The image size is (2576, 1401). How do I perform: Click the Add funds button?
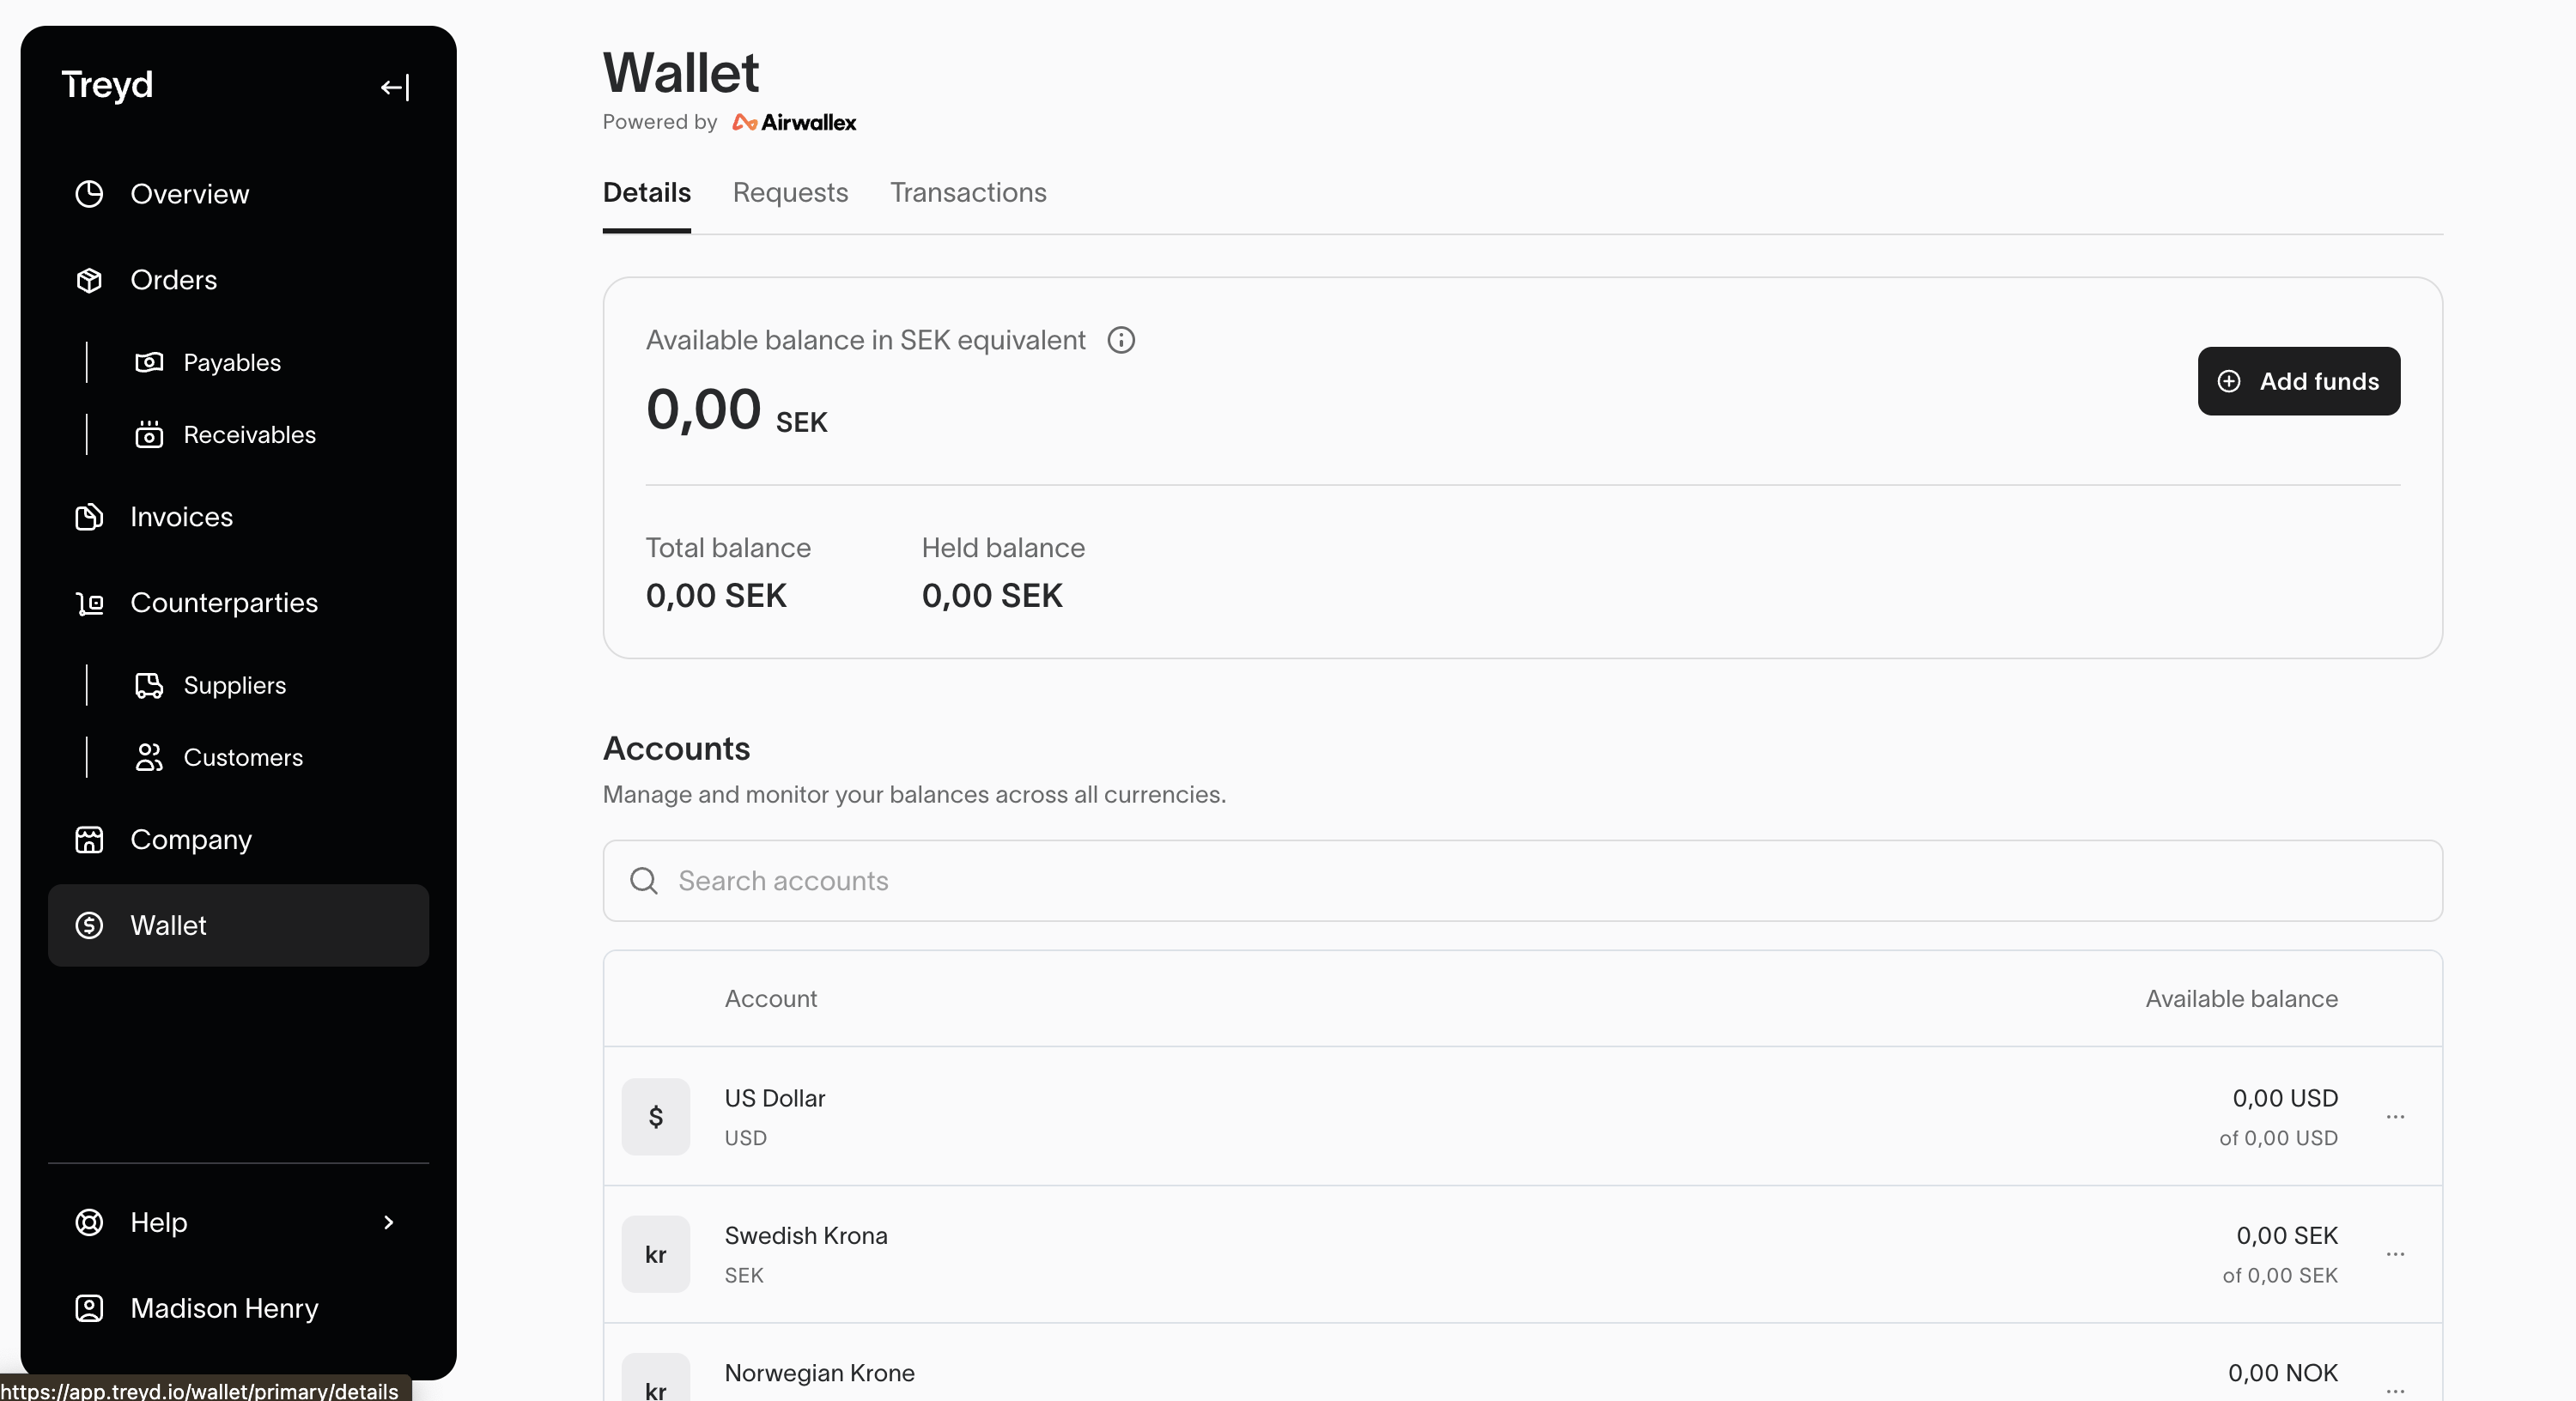tap(2298, 381)
